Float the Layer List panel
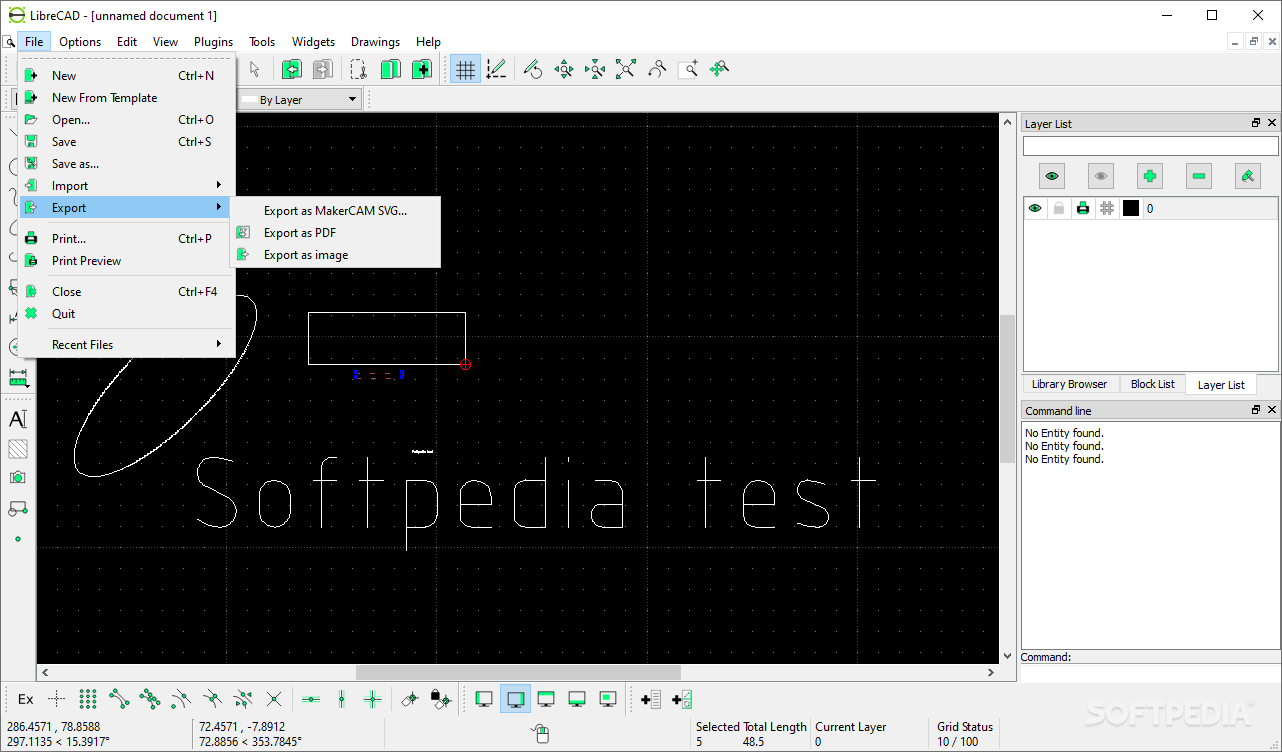This screenshot has height=752, width=1282. click(x=1256, y=123)
